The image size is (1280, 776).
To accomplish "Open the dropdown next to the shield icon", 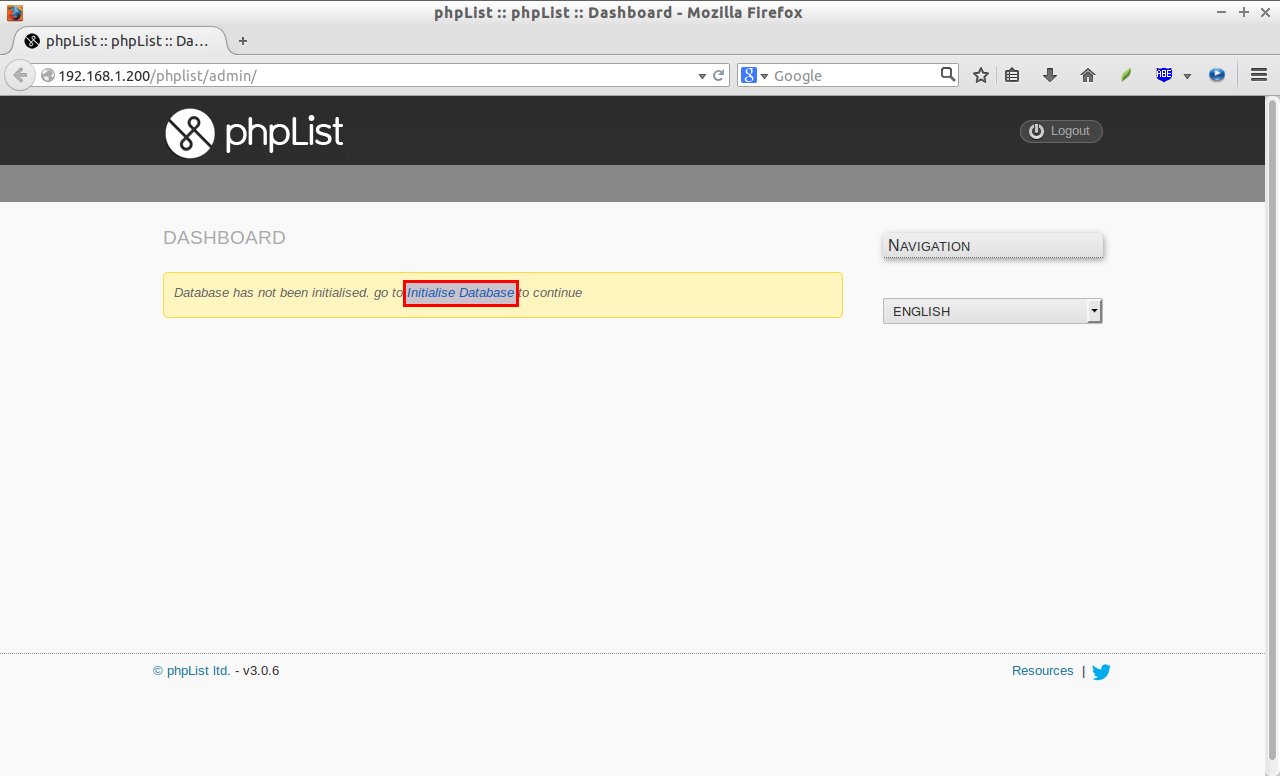I will pyautogui.click(x=1187, y=76).
